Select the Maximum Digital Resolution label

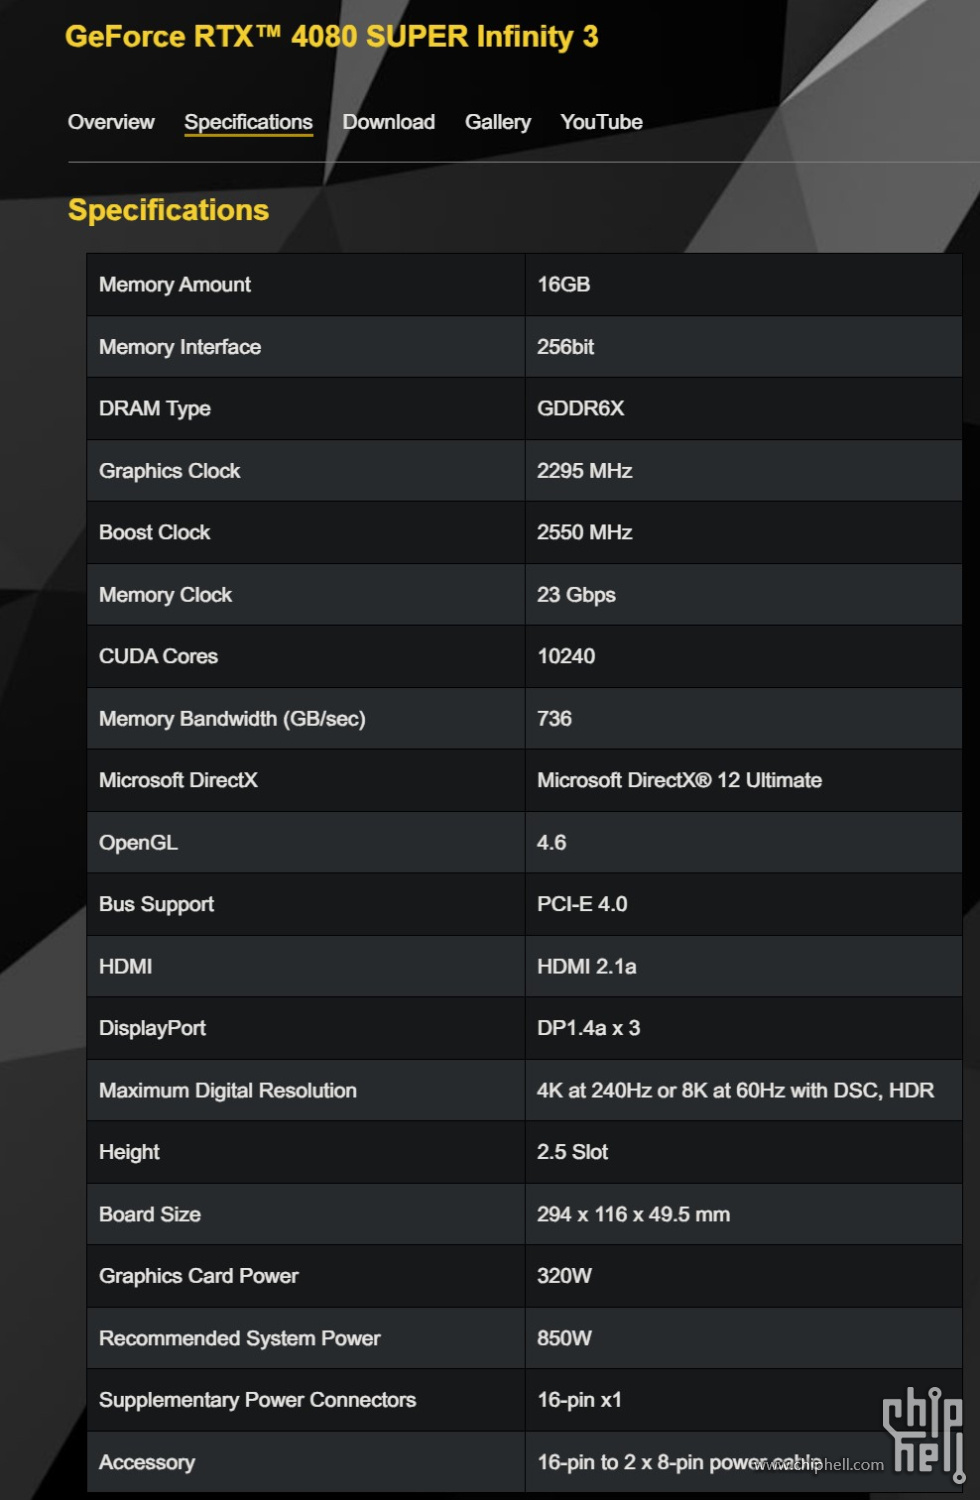[x=228, y=1091]
